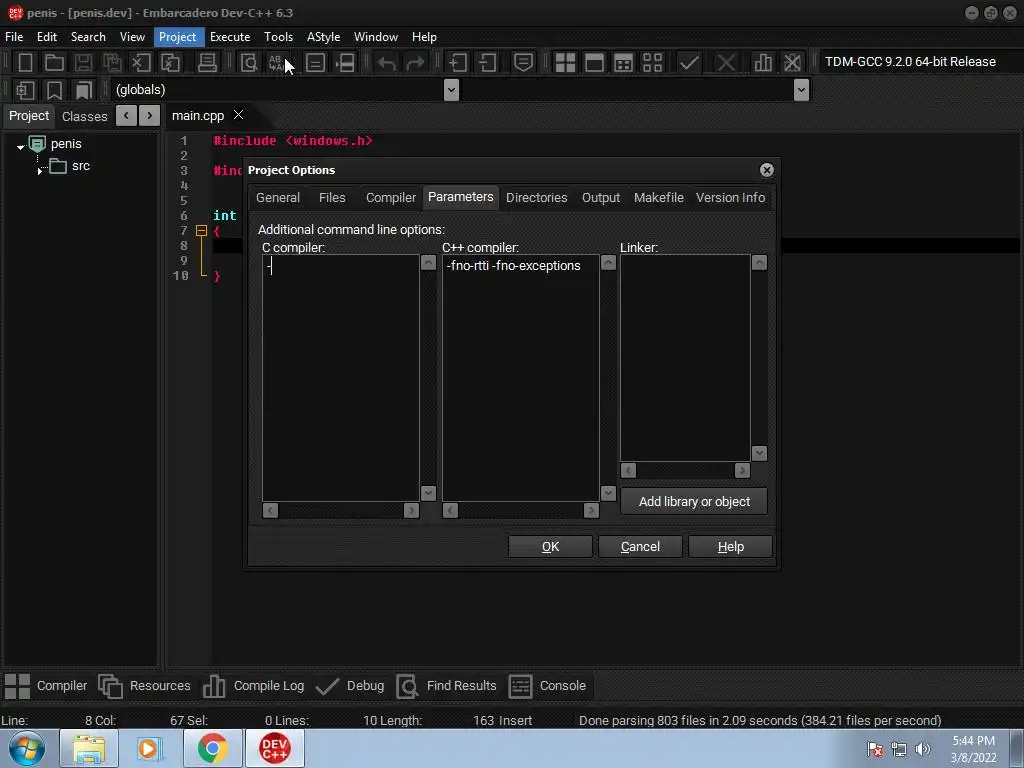This screenshot has width=1024, height=768.
Task: Open the Project menu
Action: [x=177, y=37]
